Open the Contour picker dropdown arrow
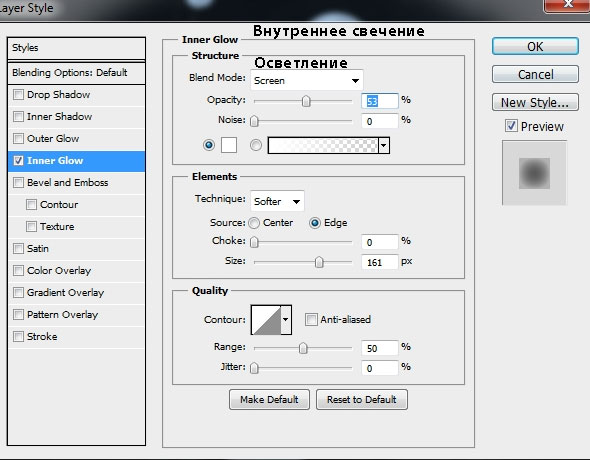This screenshot has height=460, width=590. click(286, 320)
